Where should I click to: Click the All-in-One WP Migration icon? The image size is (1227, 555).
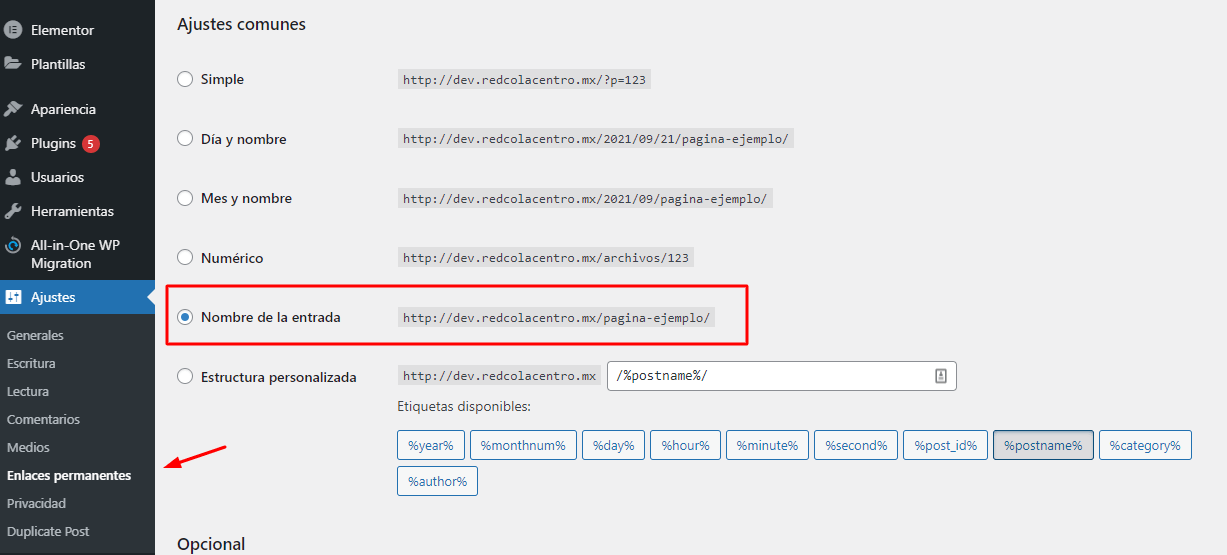(13, 245)
